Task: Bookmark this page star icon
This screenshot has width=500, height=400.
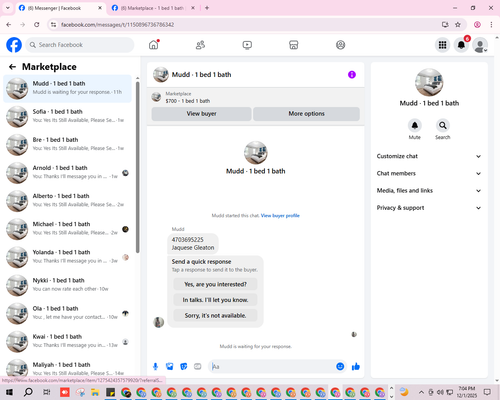Action: click(458, 25)
